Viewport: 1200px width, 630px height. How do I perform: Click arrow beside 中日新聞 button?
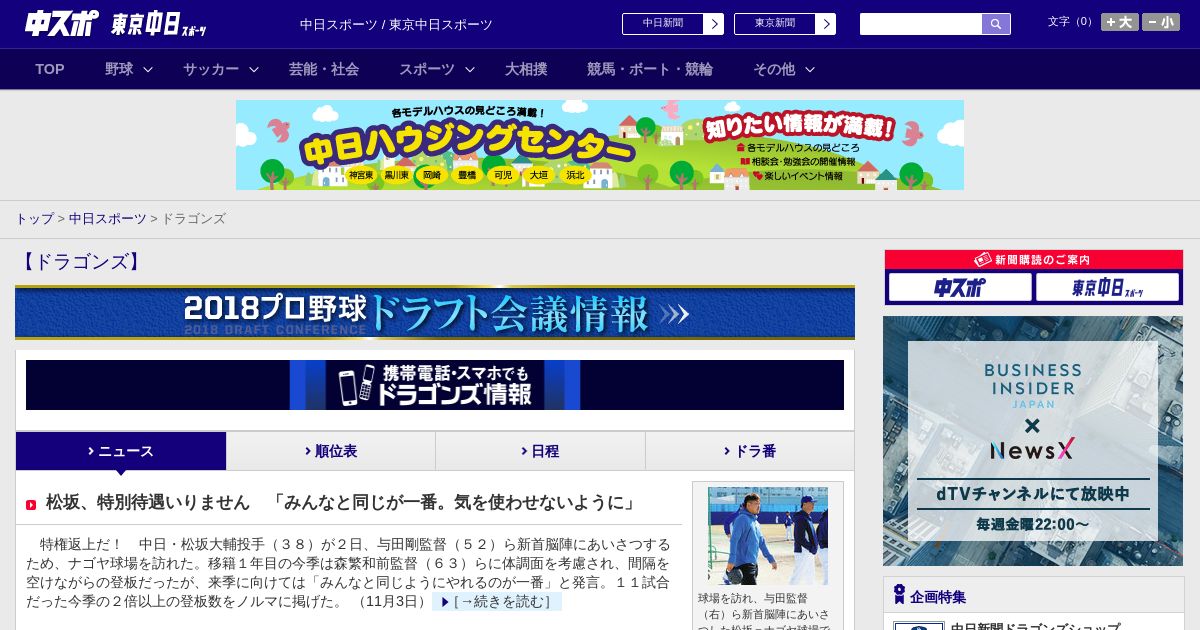tap(714, 24)
